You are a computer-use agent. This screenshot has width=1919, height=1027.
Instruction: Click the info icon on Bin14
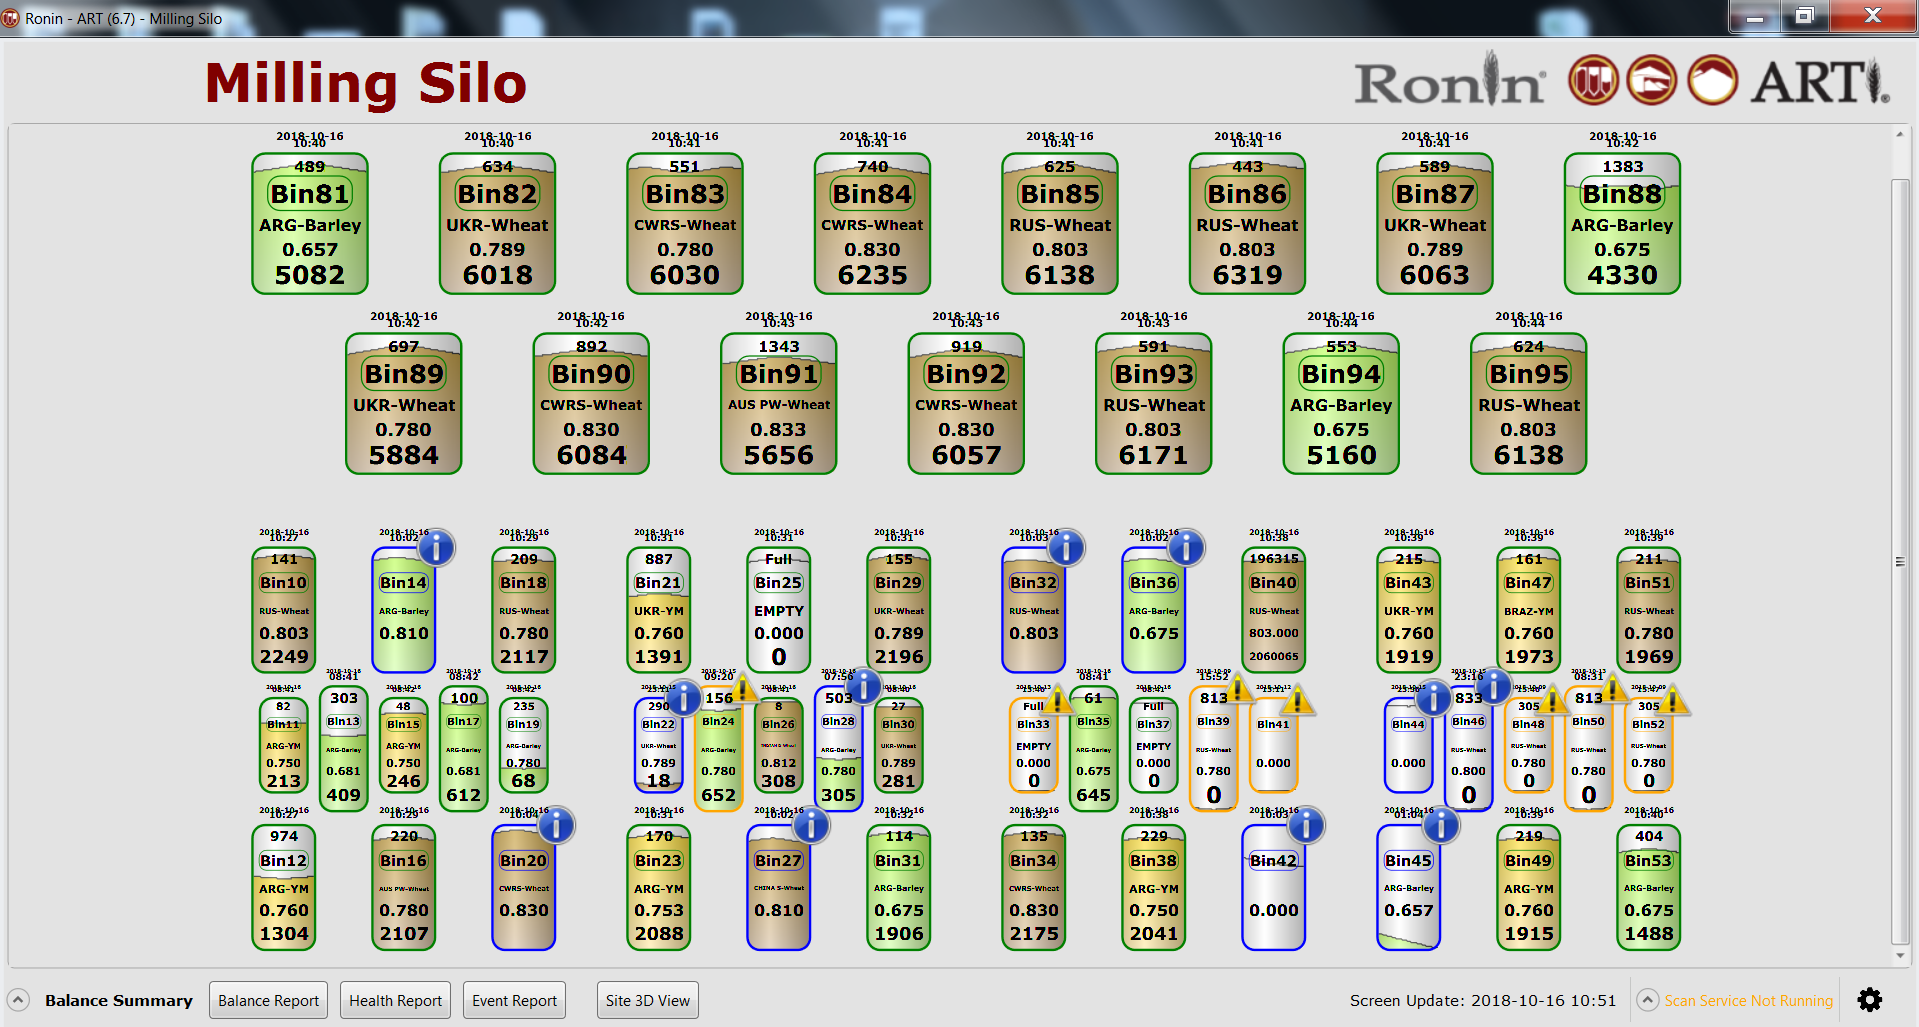(436, 548)
